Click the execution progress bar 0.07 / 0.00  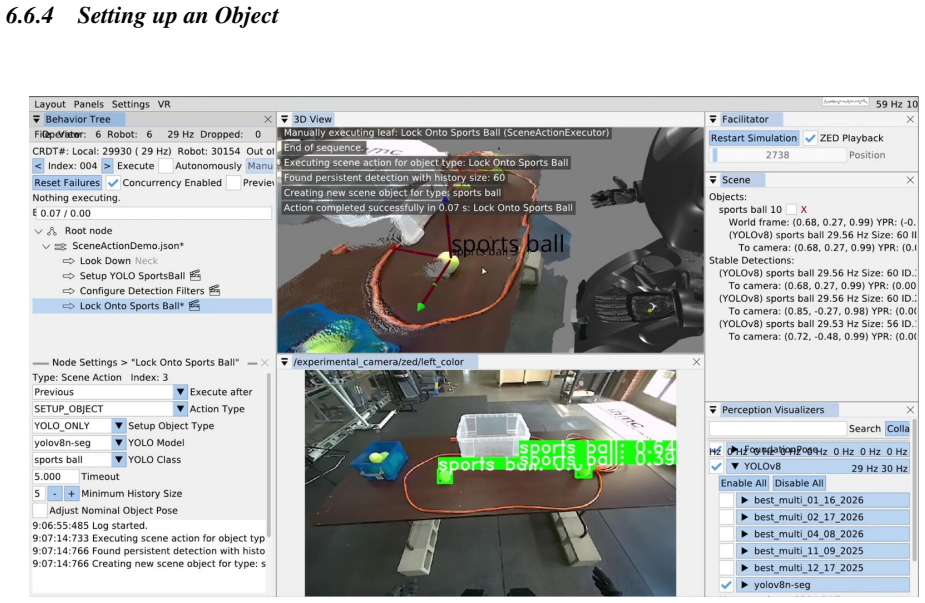pos(153,213)
